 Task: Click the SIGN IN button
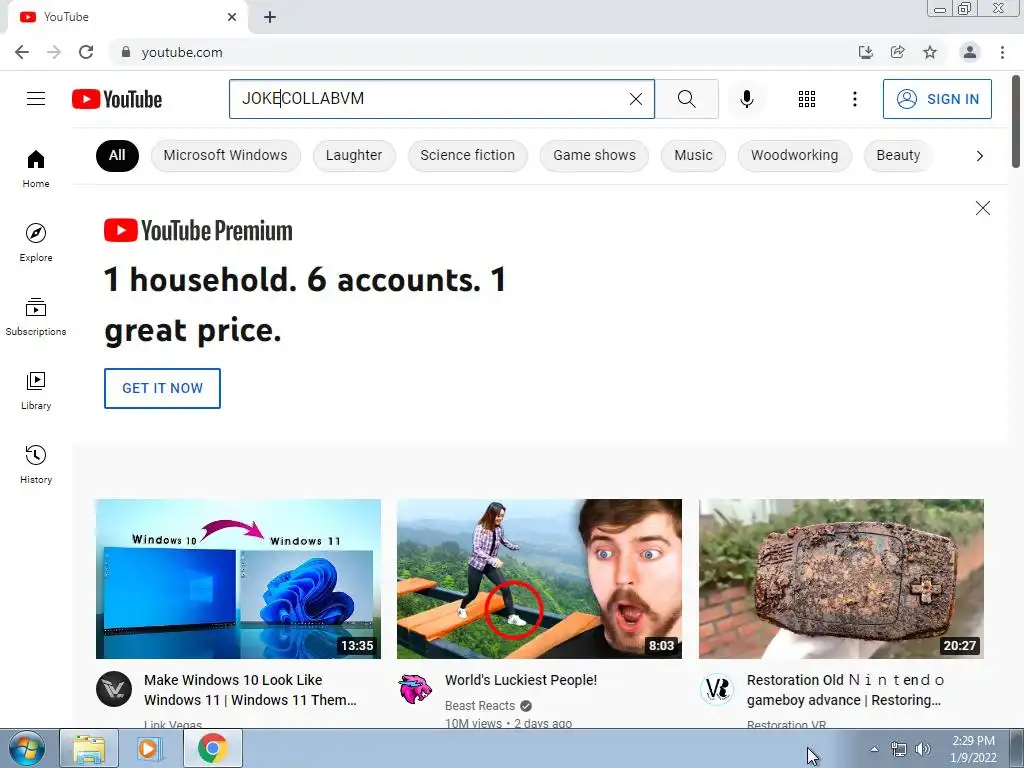[937, 99]
